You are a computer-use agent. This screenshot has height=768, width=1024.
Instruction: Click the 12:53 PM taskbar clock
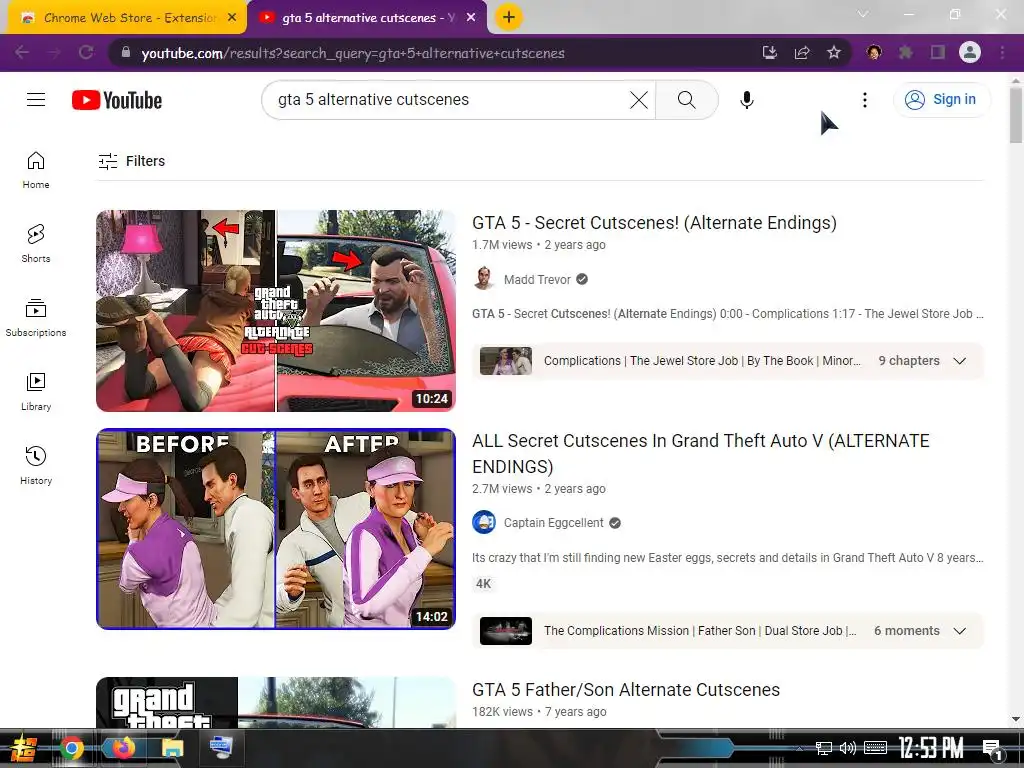coord(931,748)
